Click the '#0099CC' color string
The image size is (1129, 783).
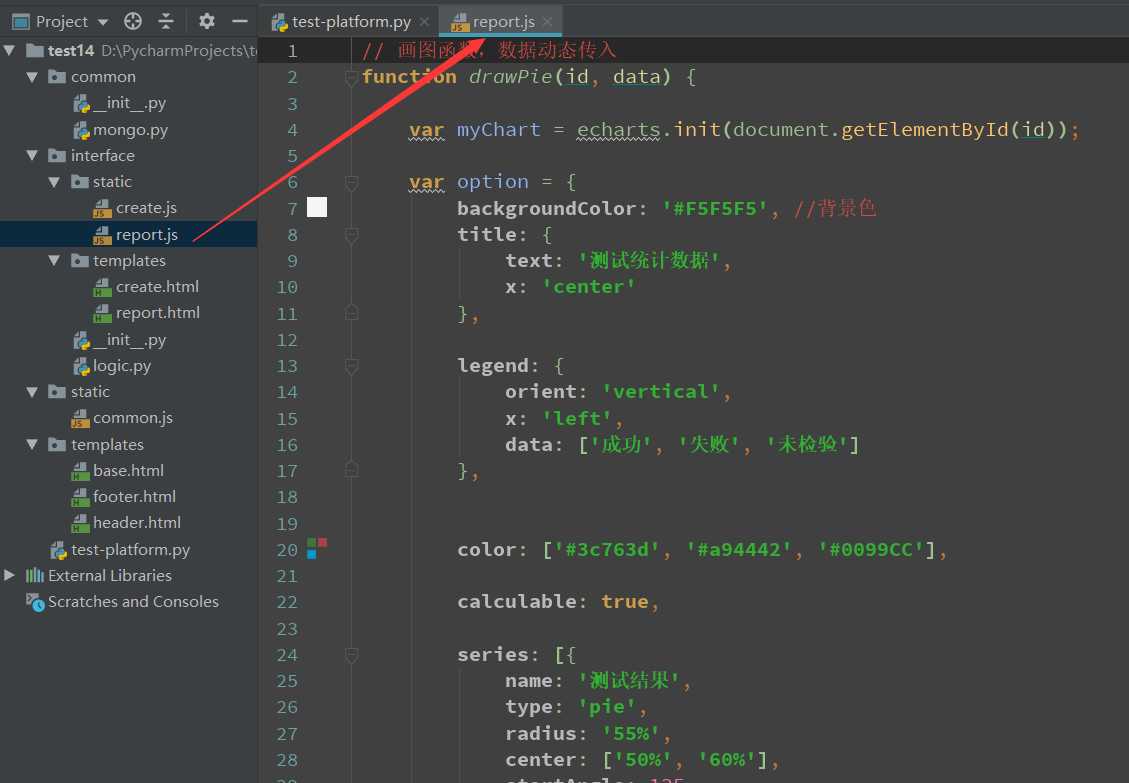[871, 549]
